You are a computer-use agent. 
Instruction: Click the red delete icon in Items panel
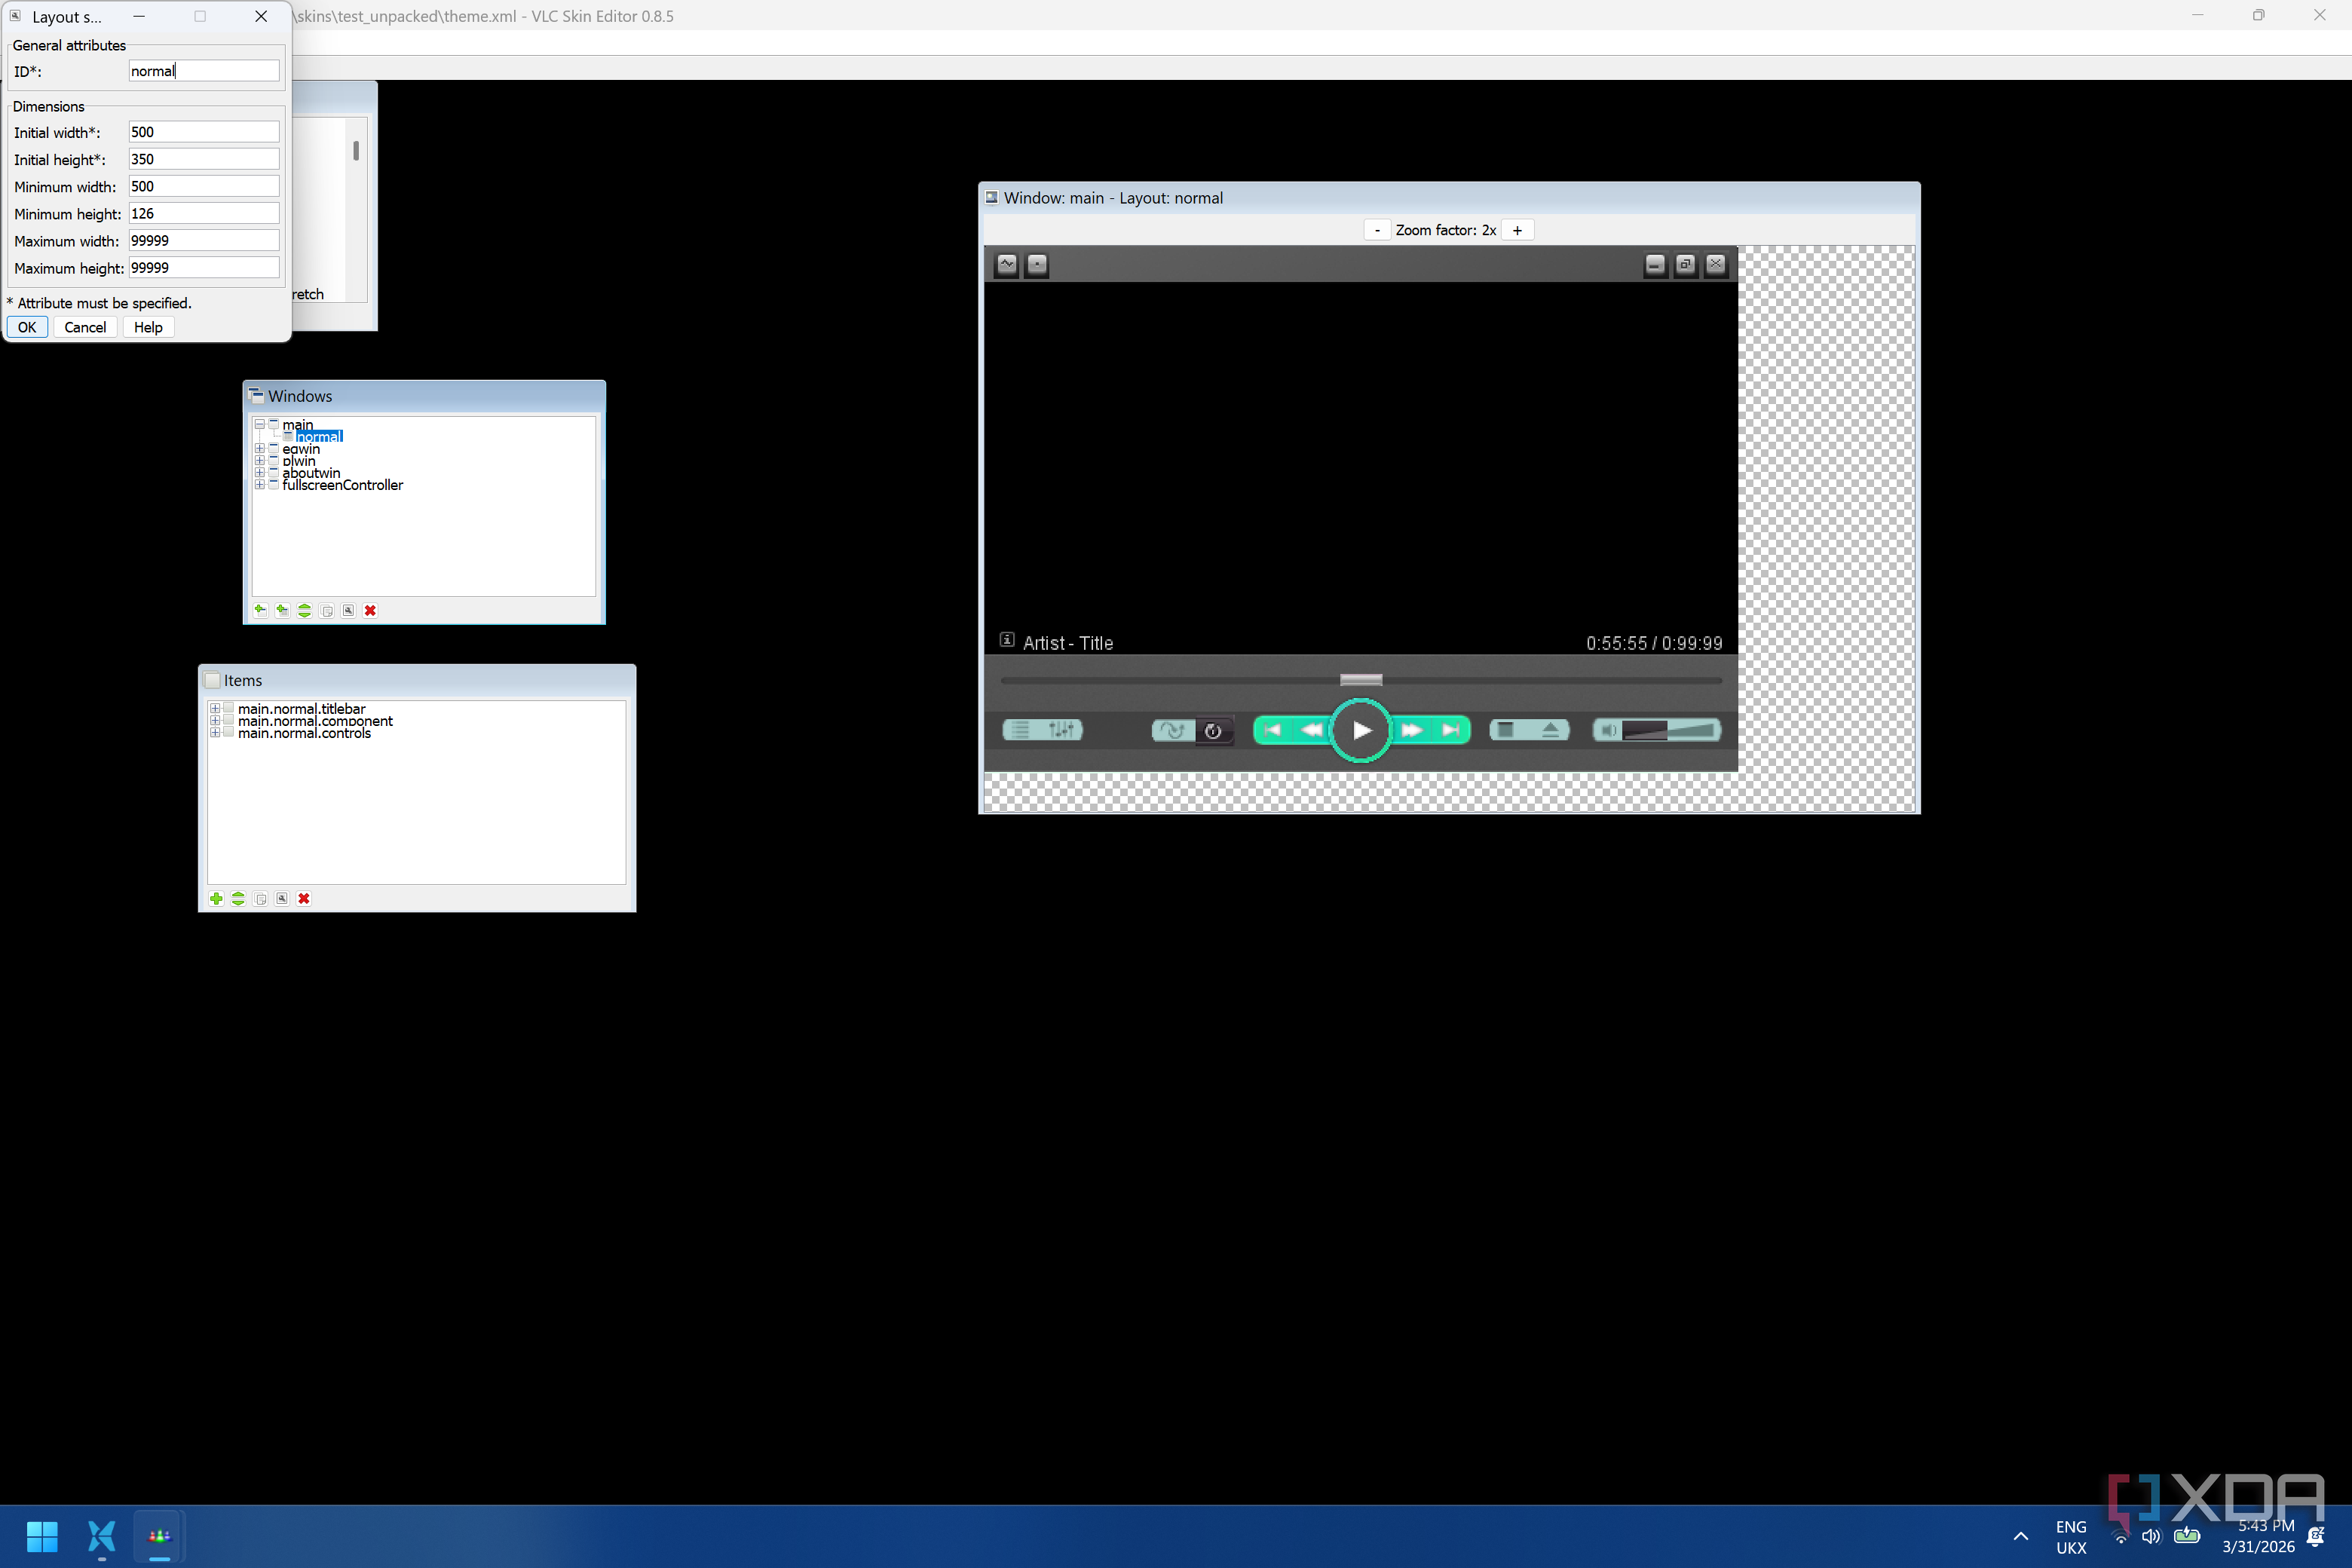click(304, 899)
